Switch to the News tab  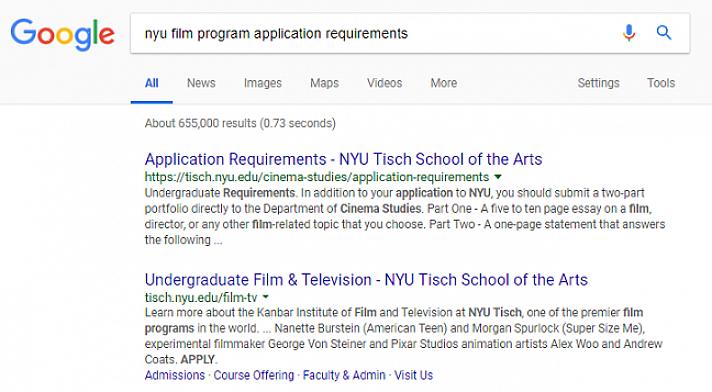(x=201, y=83)
